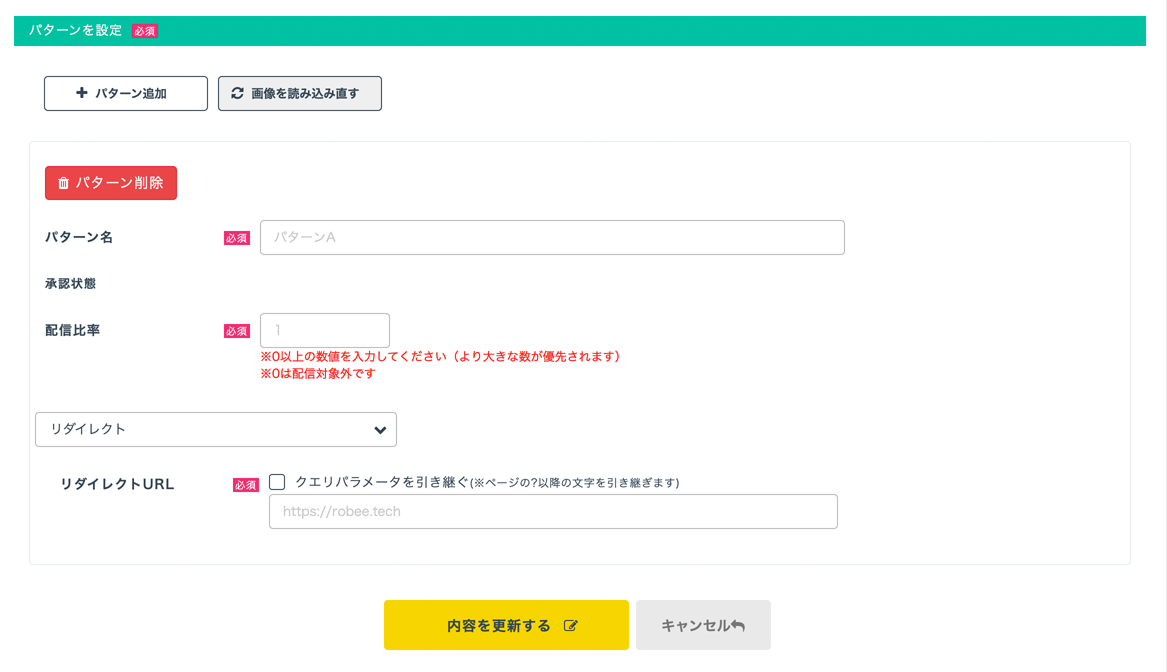Enable the クエリパラメータを引き継ぐ checkbox
The height and width of the screenshot is (672, 1167).
pos(277,482)
